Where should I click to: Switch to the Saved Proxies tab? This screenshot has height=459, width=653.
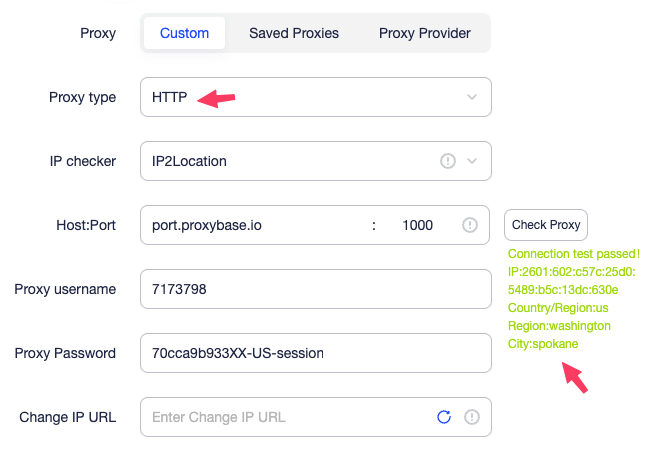pos(294,33)
